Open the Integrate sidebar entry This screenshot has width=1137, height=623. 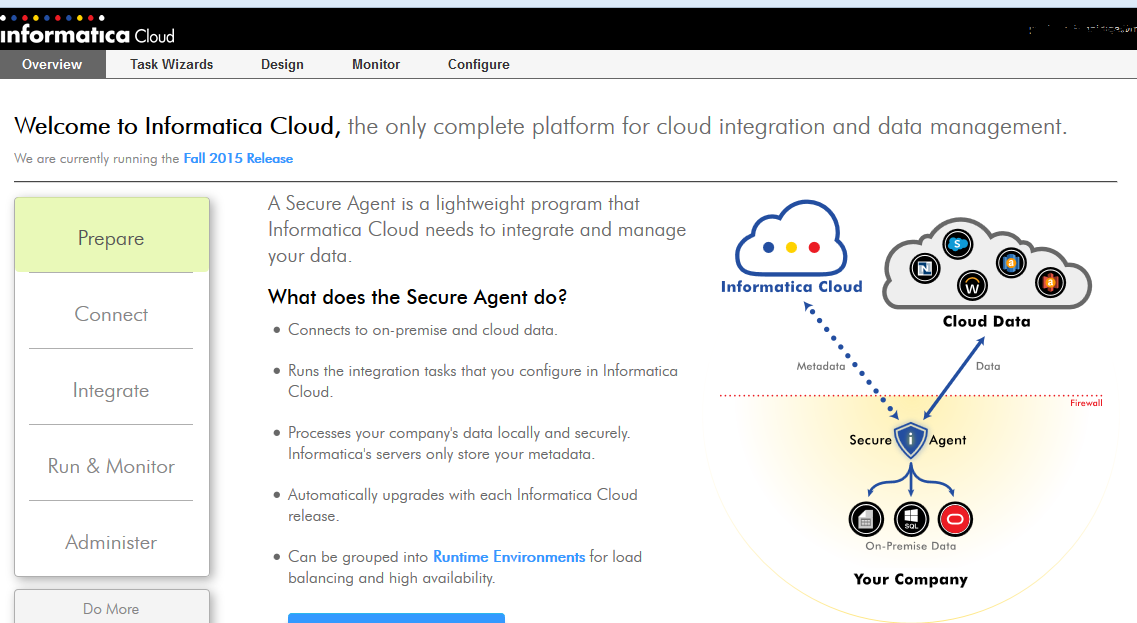tap(110, 390)
